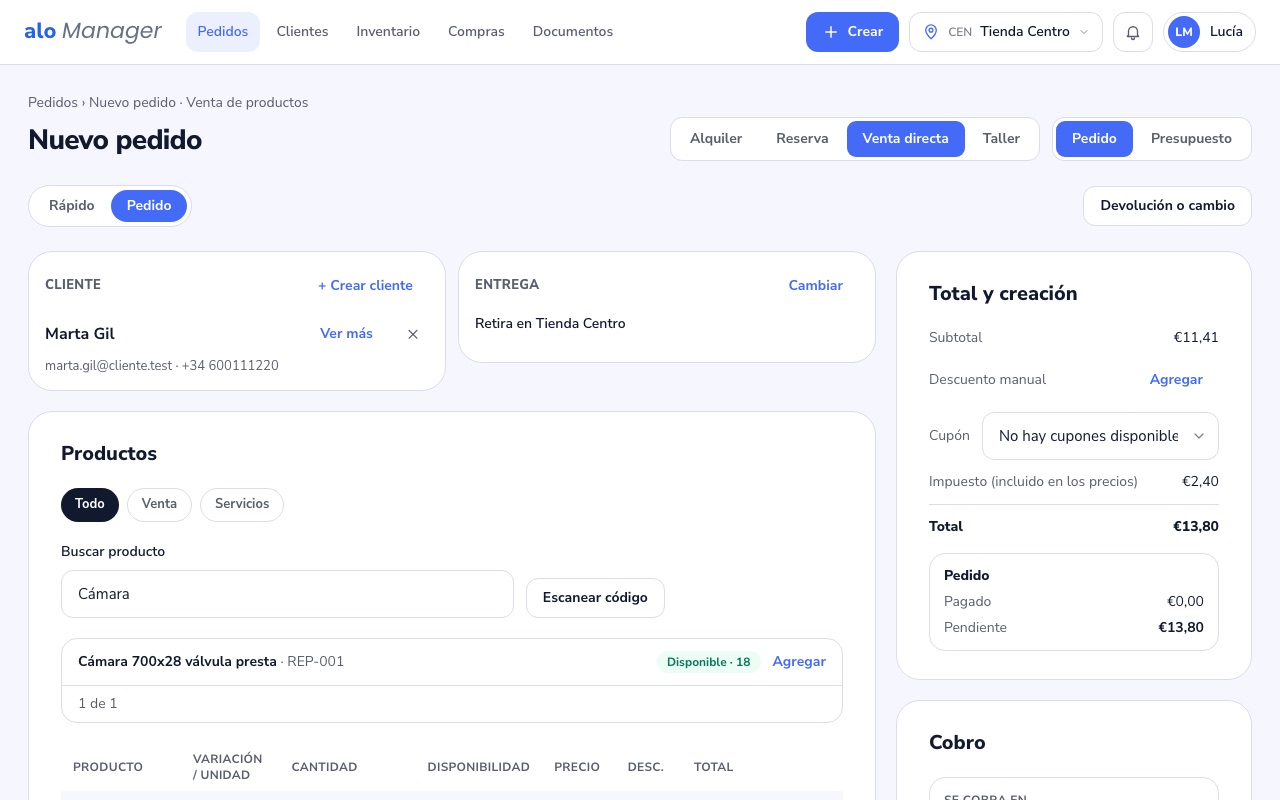Click the Subtotal €11,41 value
This screenshot has width=1280, height=800.
pyautogui.click(x=1196, y=338)
